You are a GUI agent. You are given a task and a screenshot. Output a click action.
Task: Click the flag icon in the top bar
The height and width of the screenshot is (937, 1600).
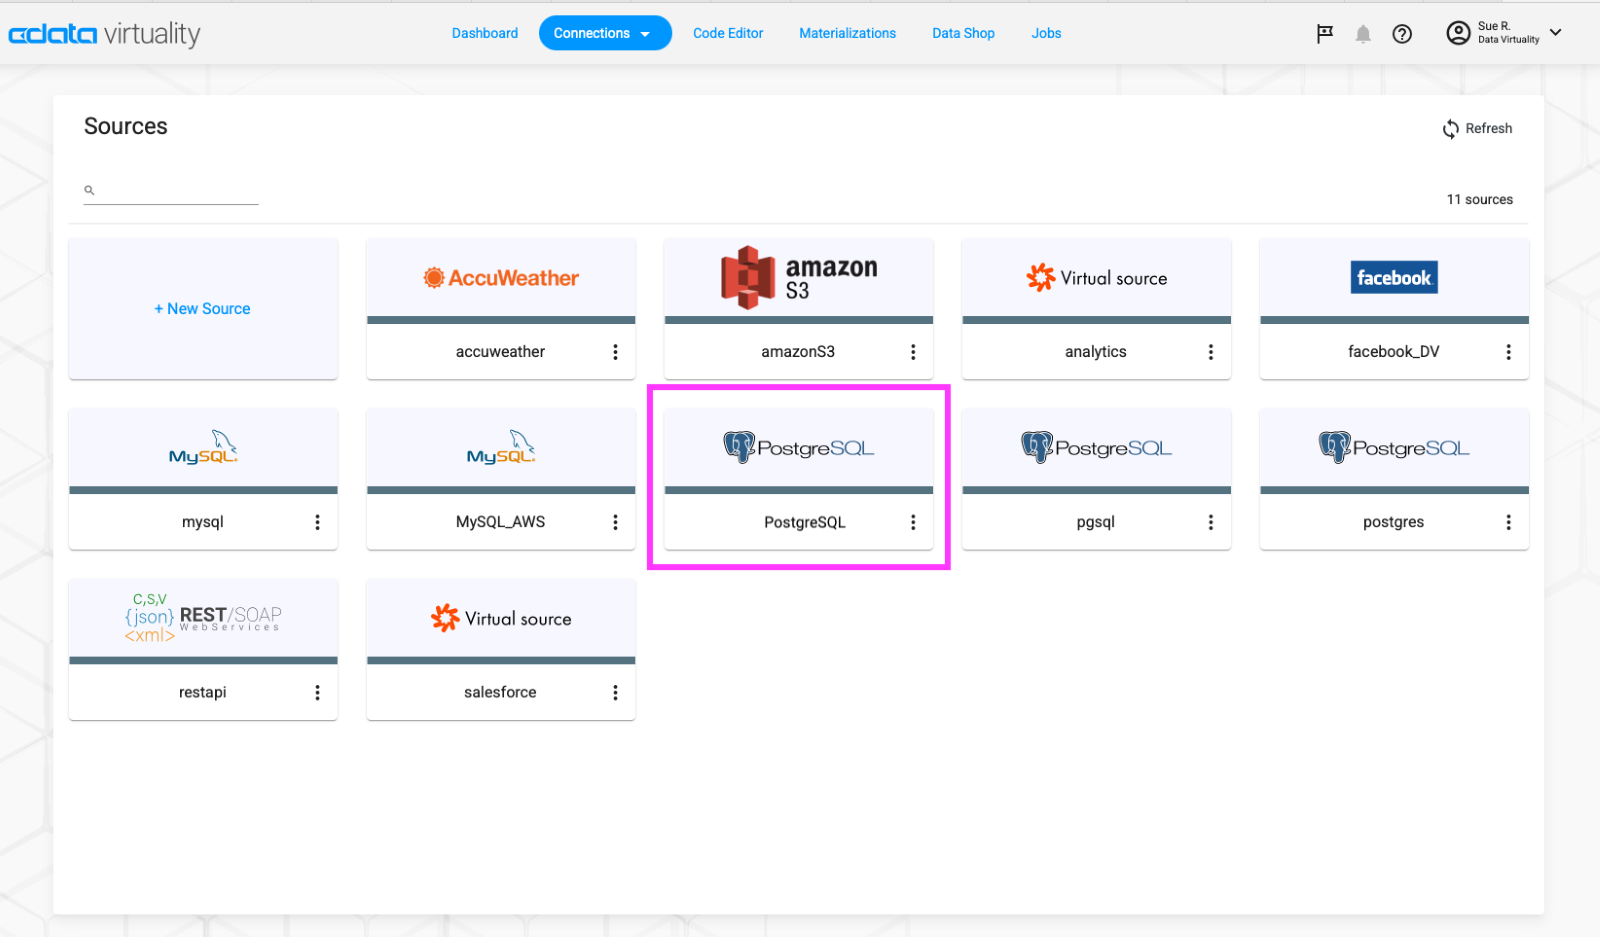click(1324, 33)
